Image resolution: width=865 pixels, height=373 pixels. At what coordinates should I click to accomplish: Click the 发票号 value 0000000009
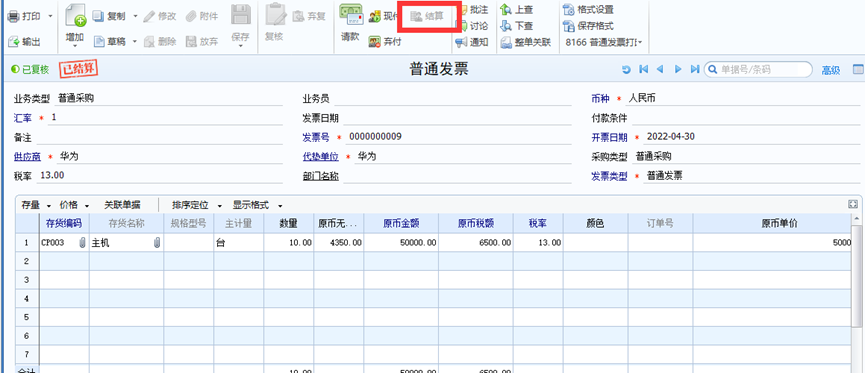click(x=376, y=136)
